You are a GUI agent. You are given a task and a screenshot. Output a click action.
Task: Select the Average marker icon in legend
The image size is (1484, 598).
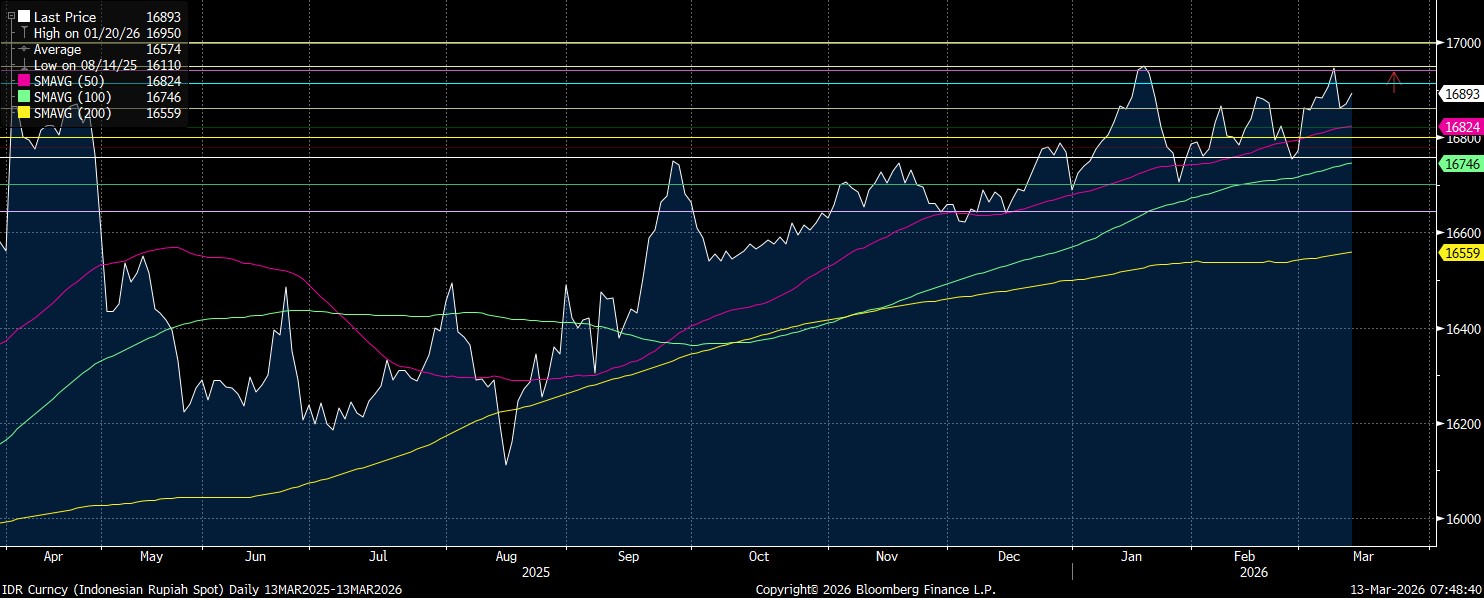pos(24,49)
